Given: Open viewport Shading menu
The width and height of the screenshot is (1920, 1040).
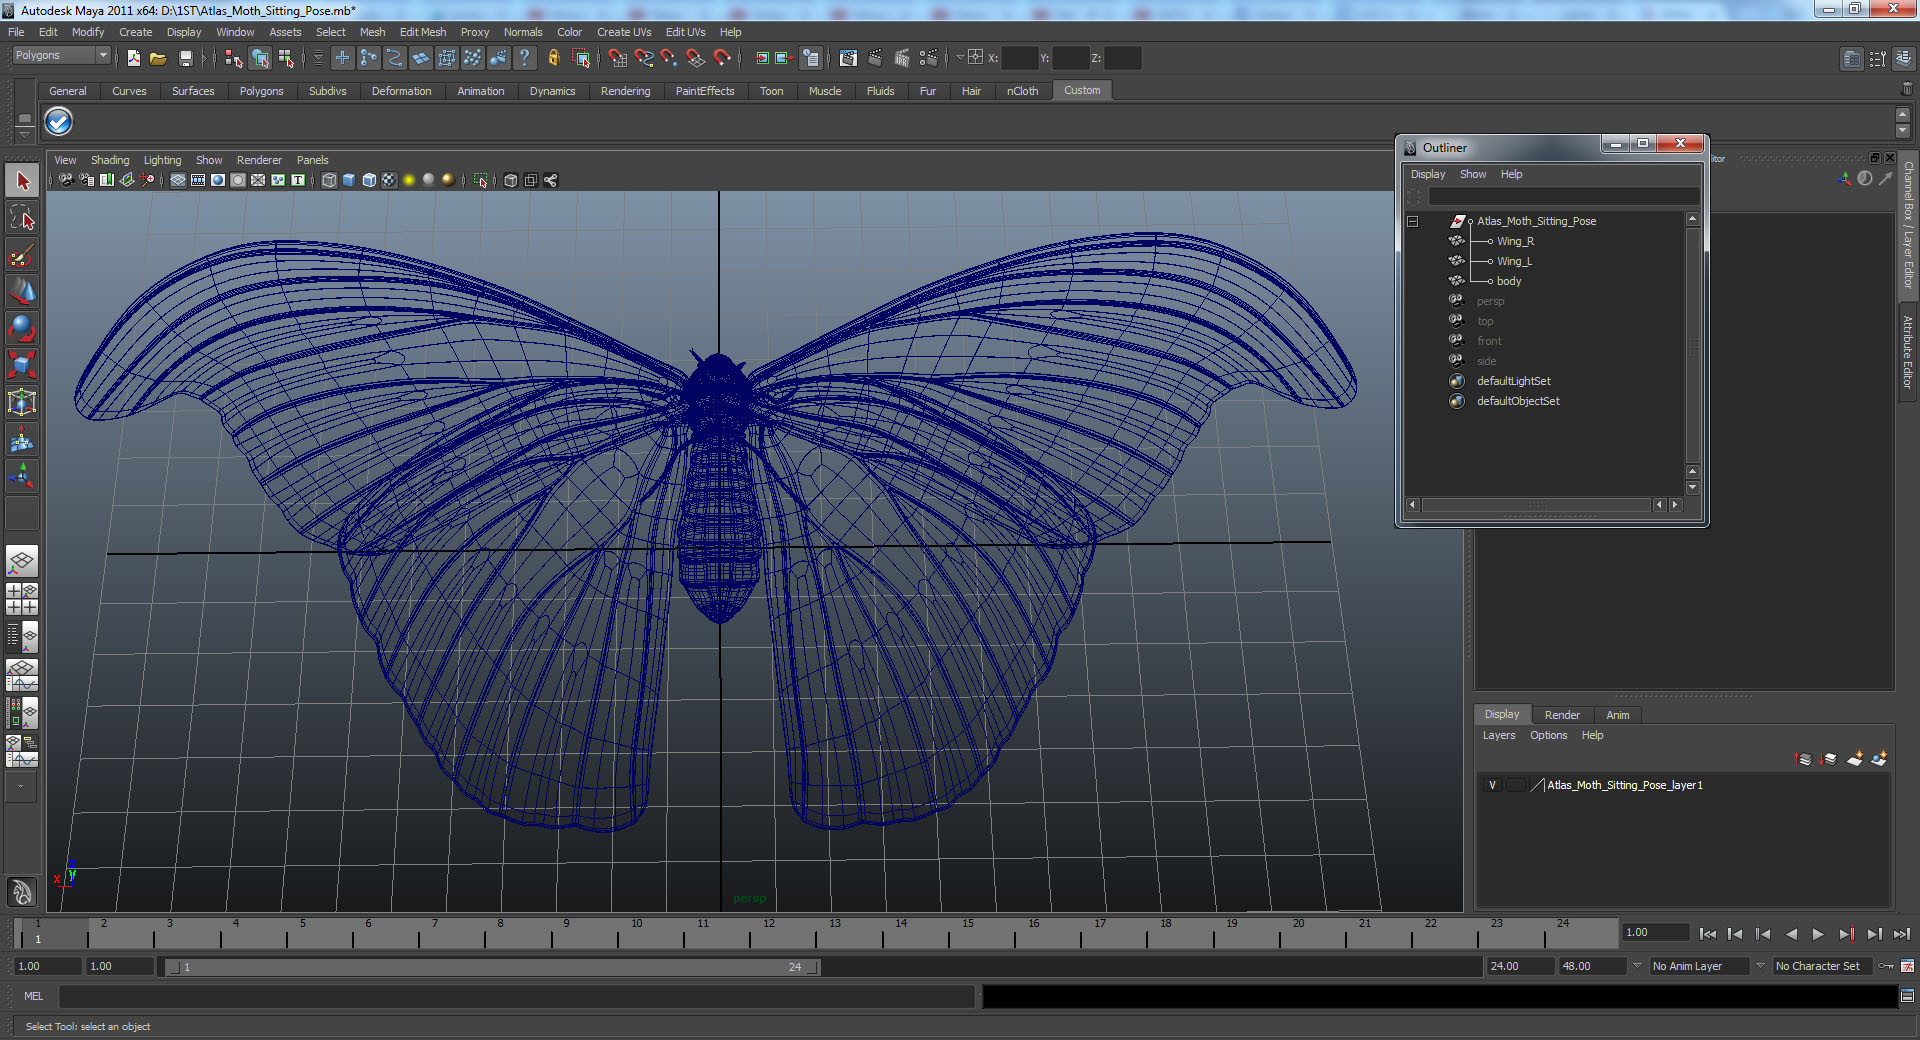Looking at the screenshot, I should pyautogui.click(x=110, y=160).
